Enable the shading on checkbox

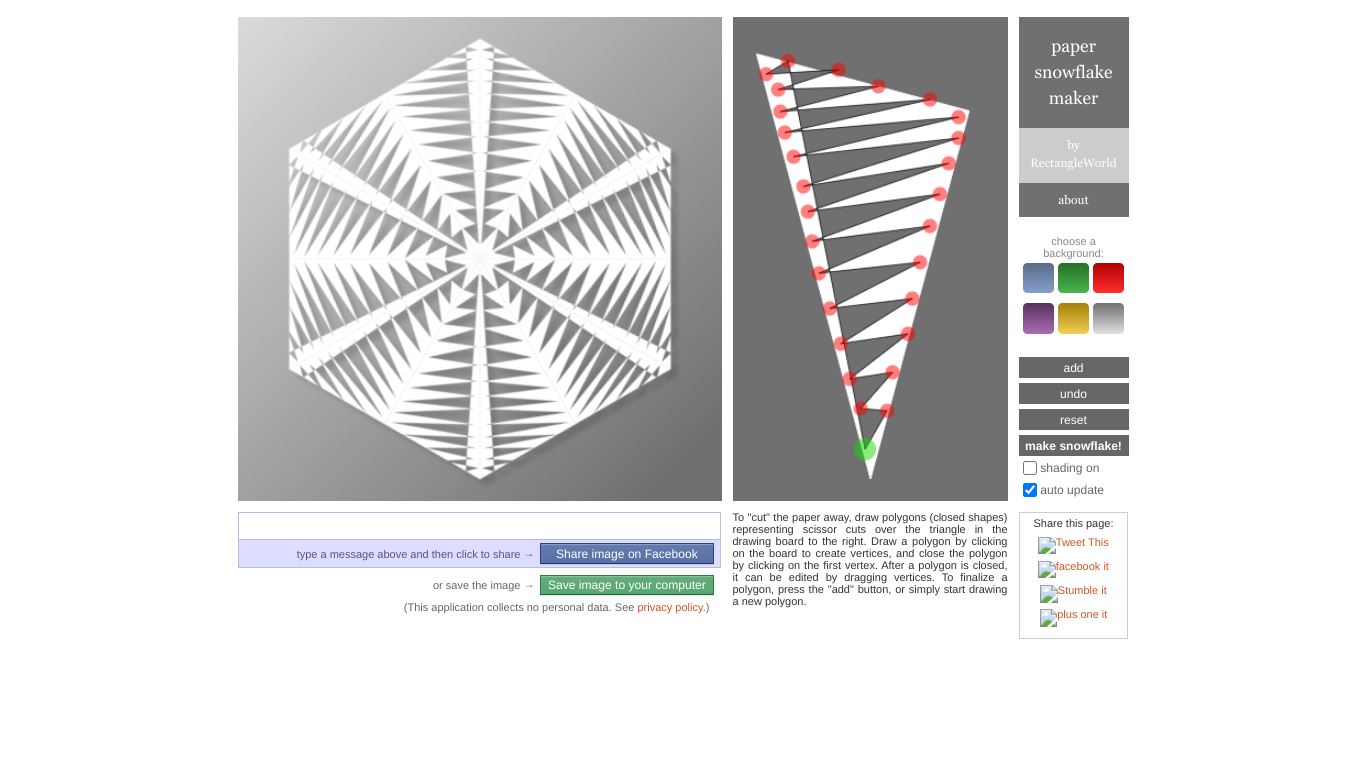pyautogui.click(x=1030, y=468)
